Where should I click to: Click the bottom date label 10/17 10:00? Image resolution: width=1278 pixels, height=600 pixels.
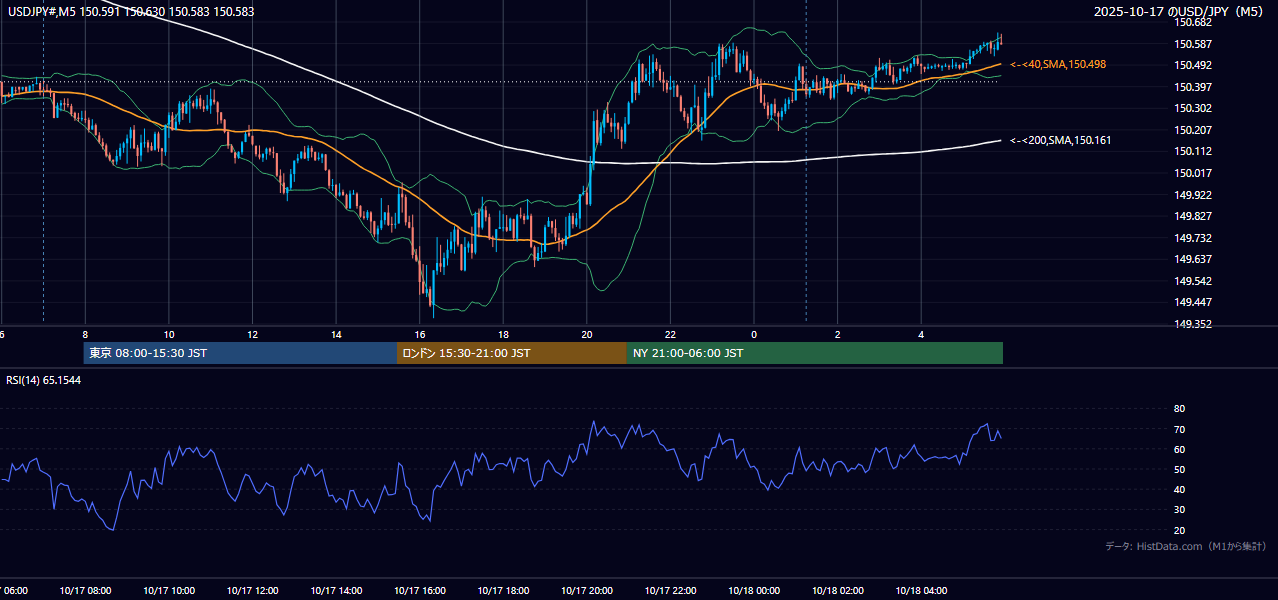(169, 591)
